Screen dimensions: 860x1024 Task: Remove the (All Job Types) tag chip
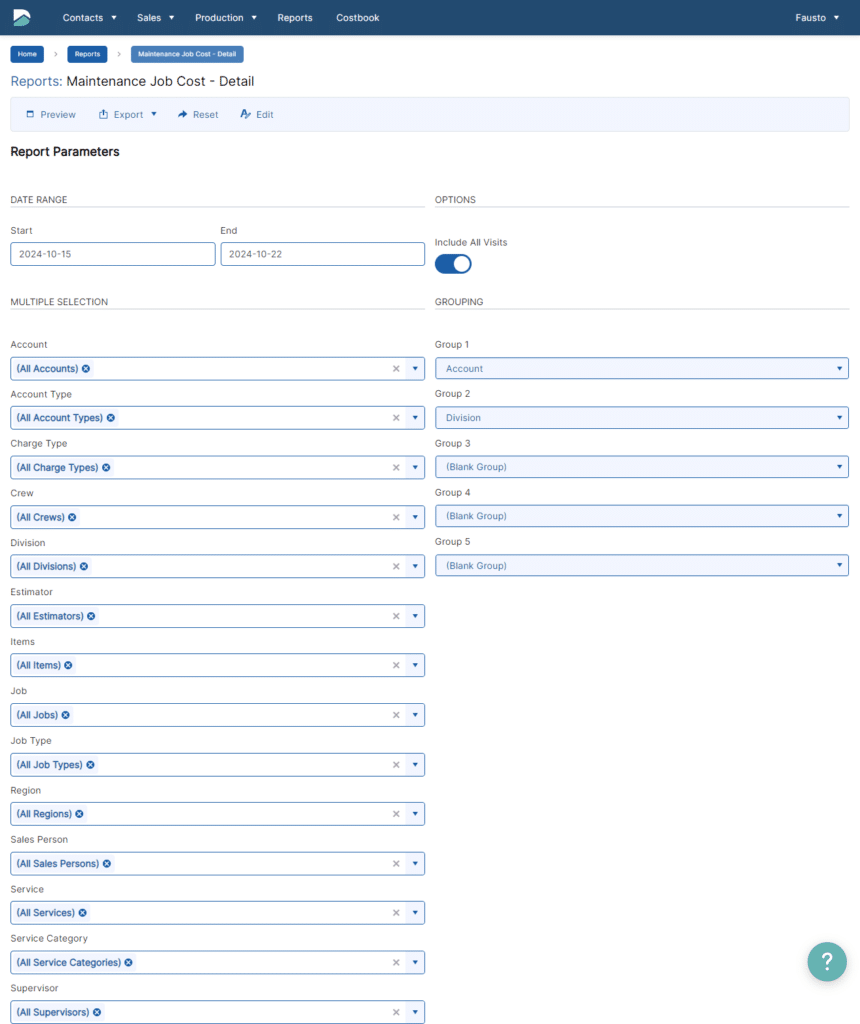coord(90,765)
